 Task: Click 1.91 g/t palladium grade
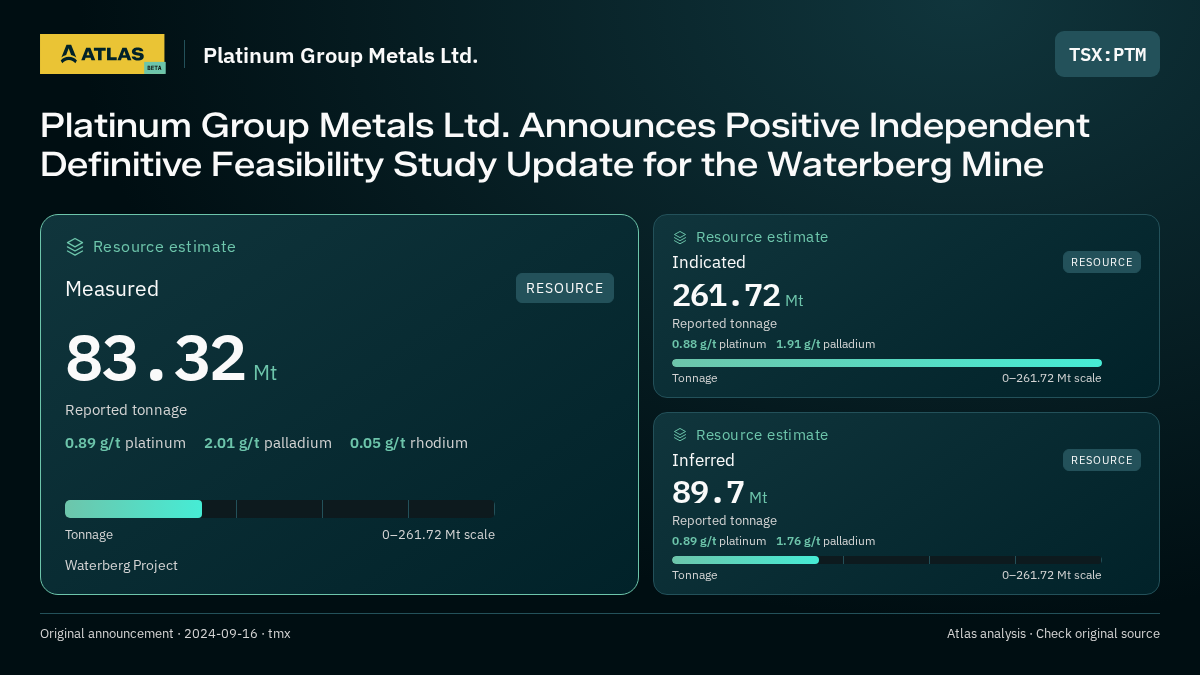tap(825, 344)
